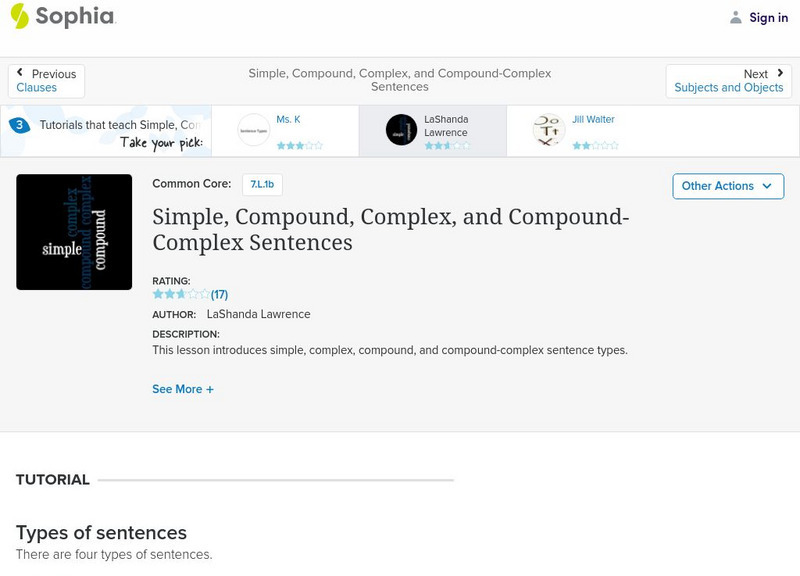Open the 7.L.1b Common Core tag
Screen dimensions: 800x576
pyautogui.click(x=262, y=184)
